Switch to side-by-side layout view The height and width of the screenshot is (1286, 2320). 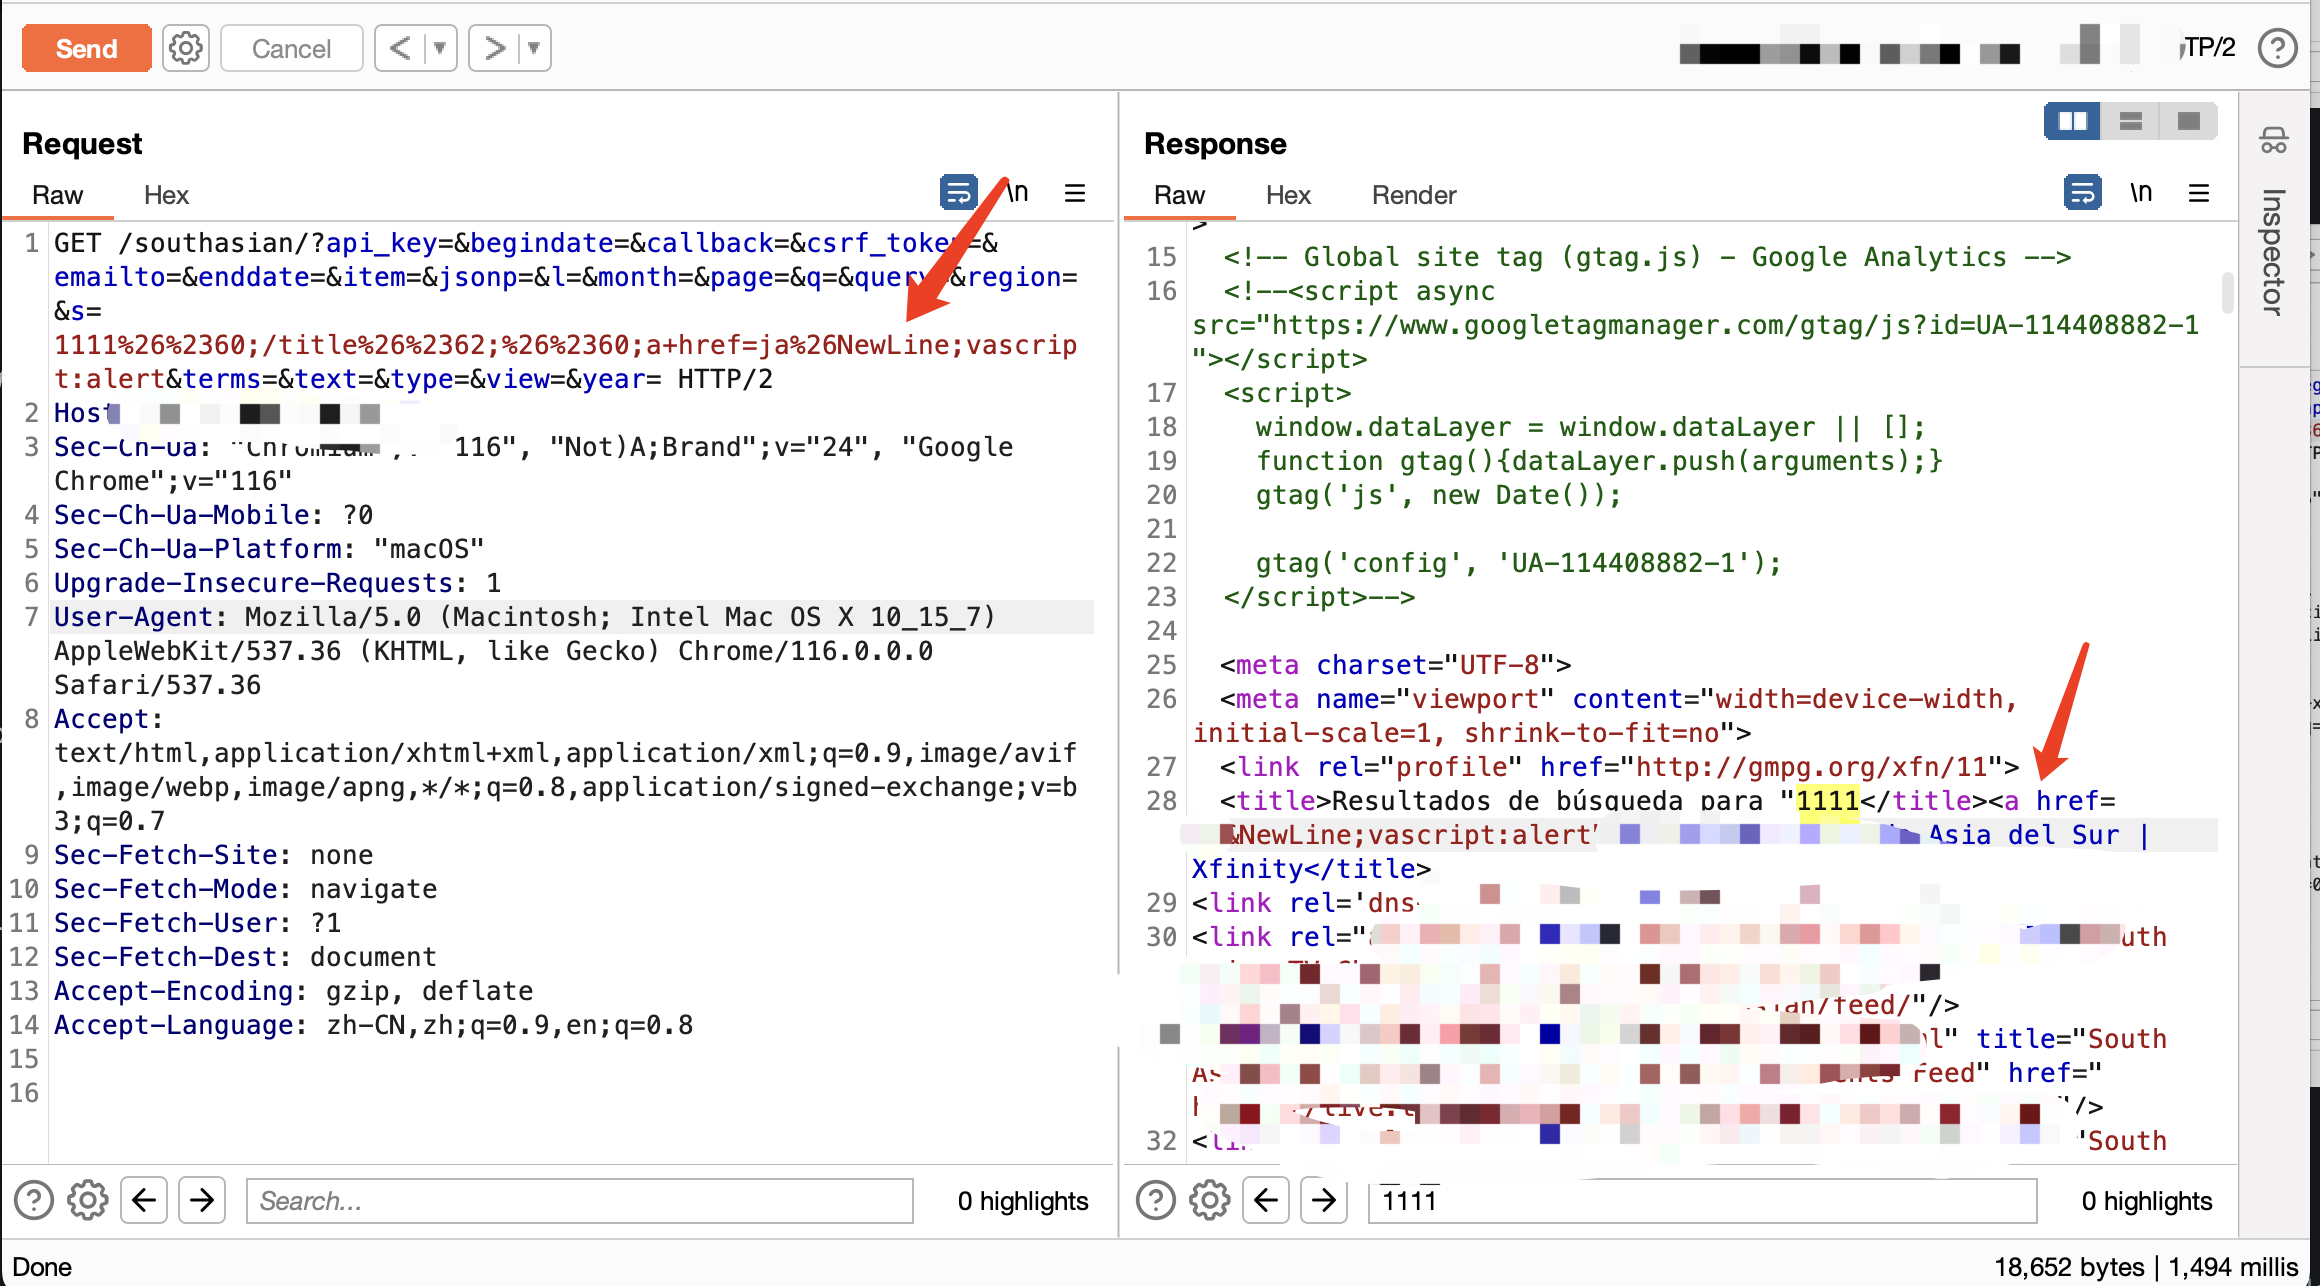2072,122
